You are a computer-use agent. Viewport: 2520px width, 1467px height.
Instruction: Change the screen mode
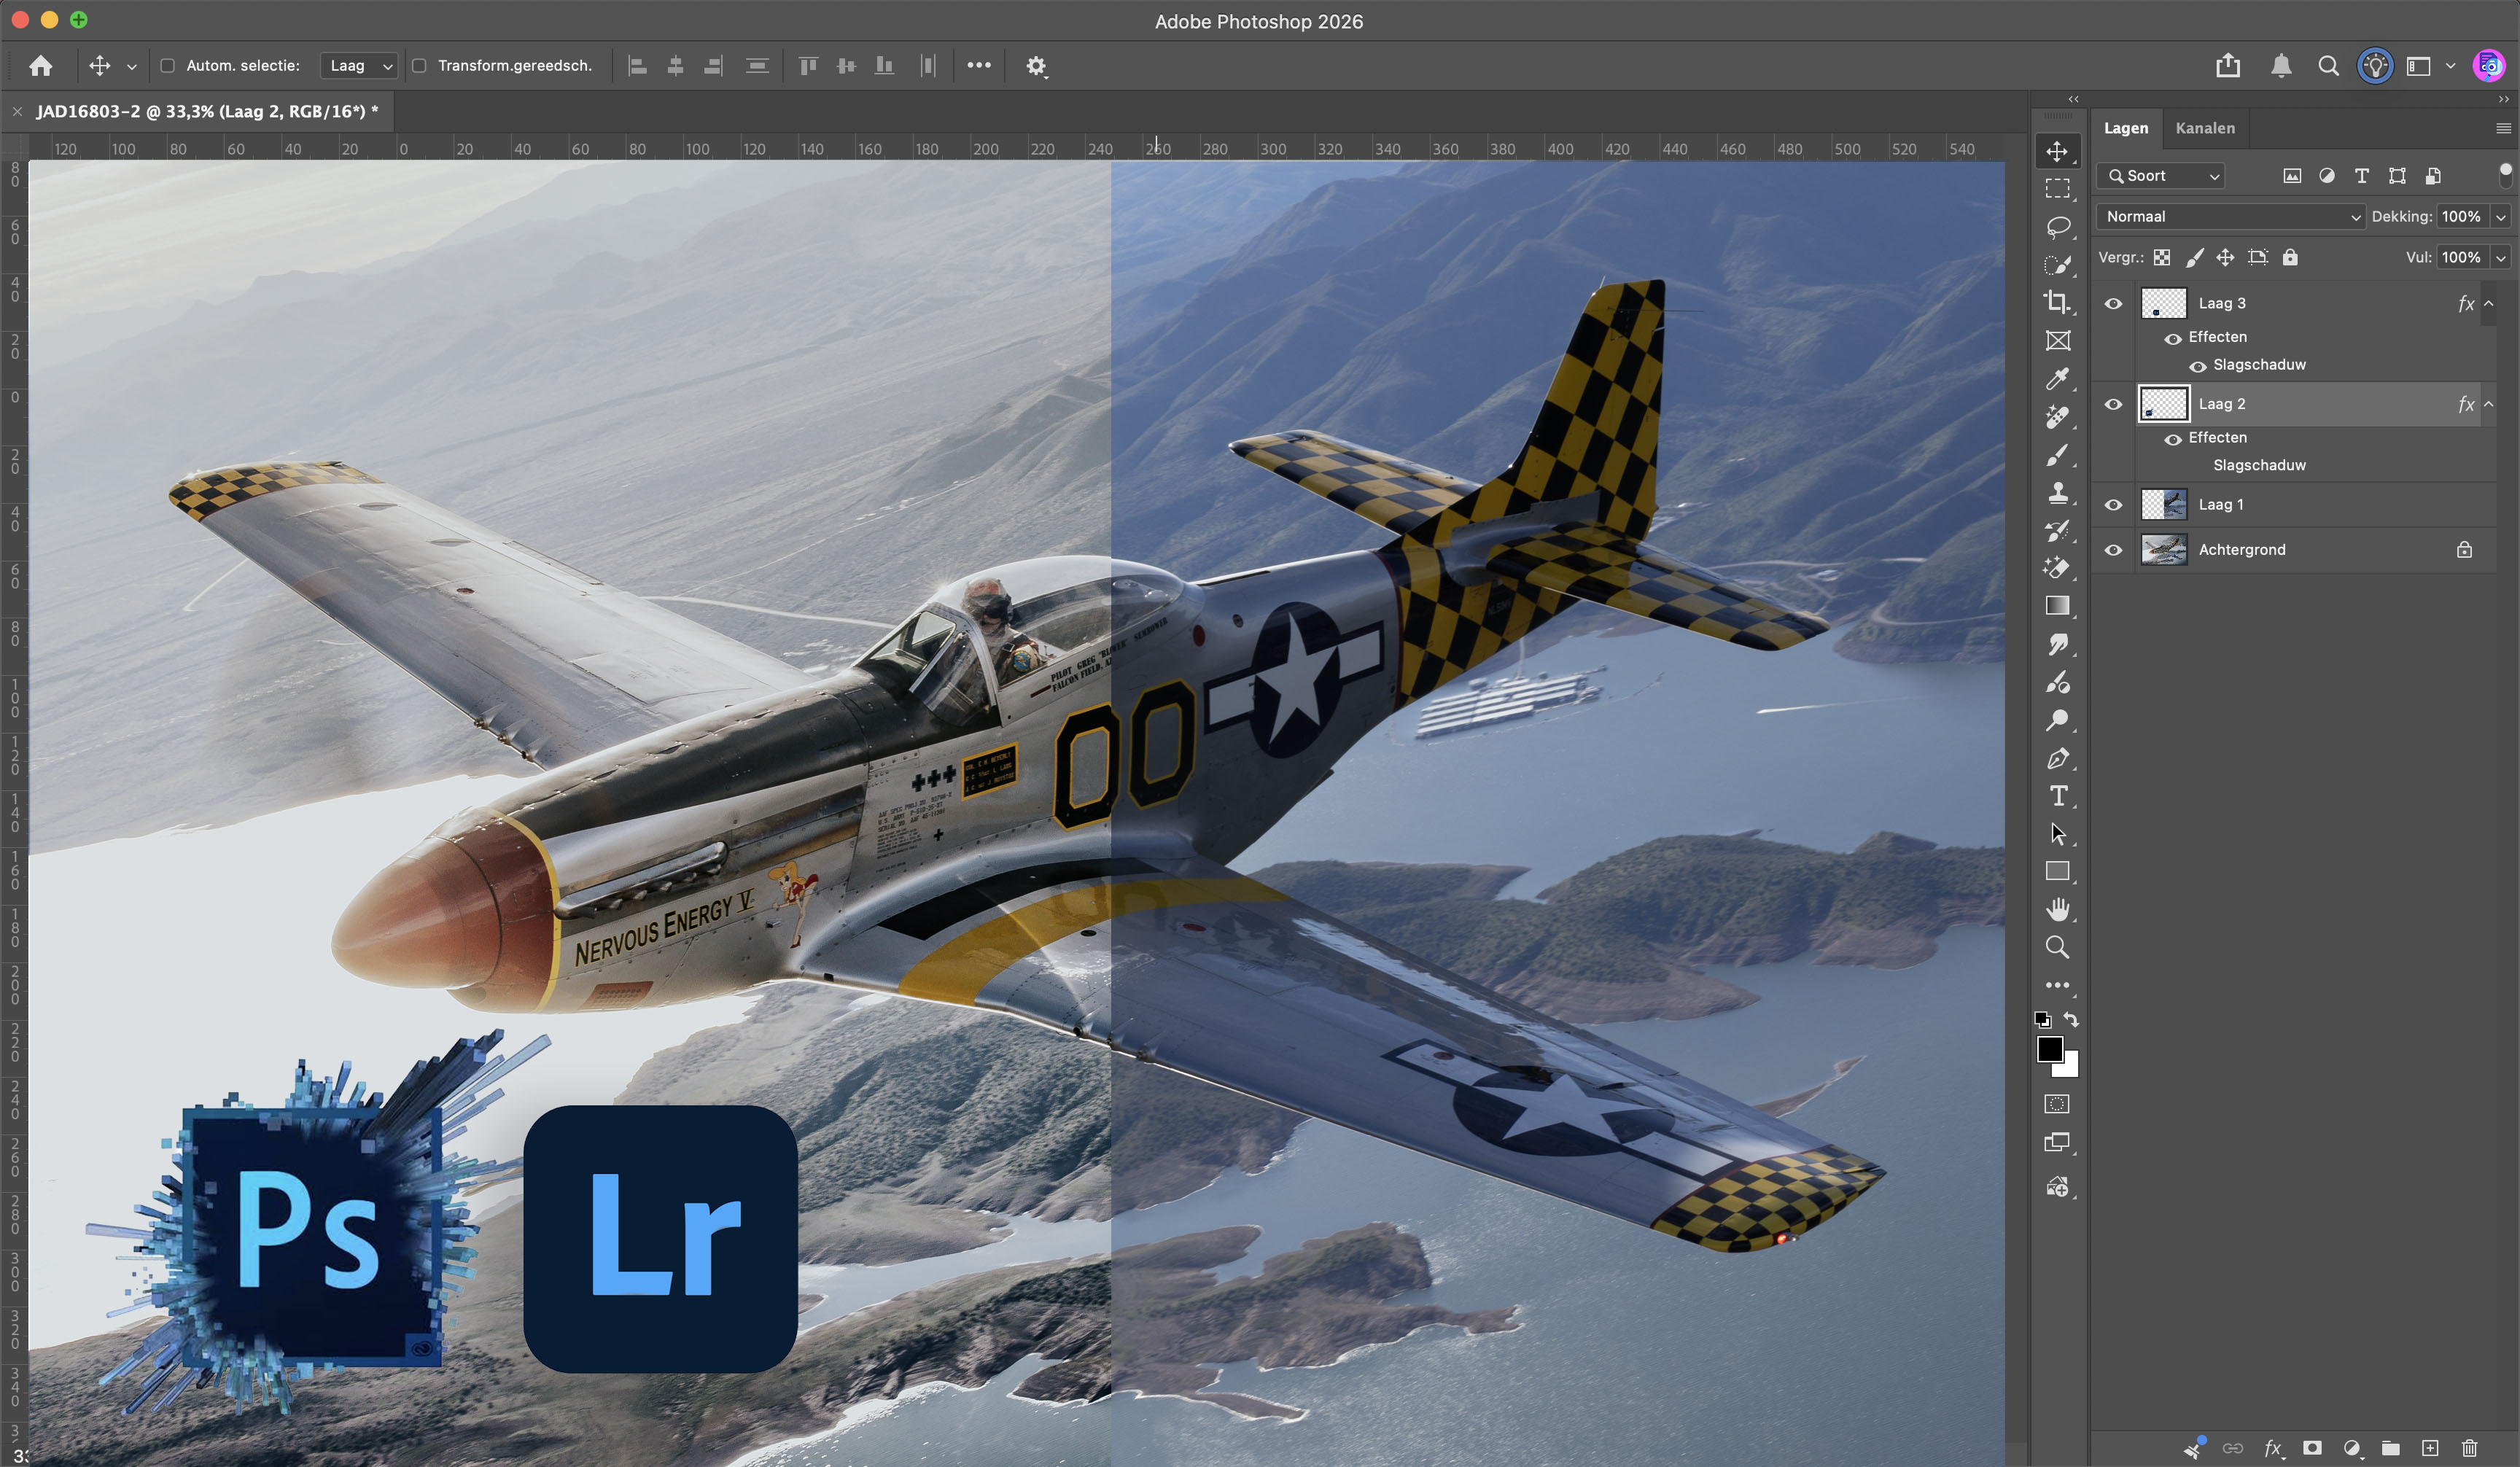2057,1142
